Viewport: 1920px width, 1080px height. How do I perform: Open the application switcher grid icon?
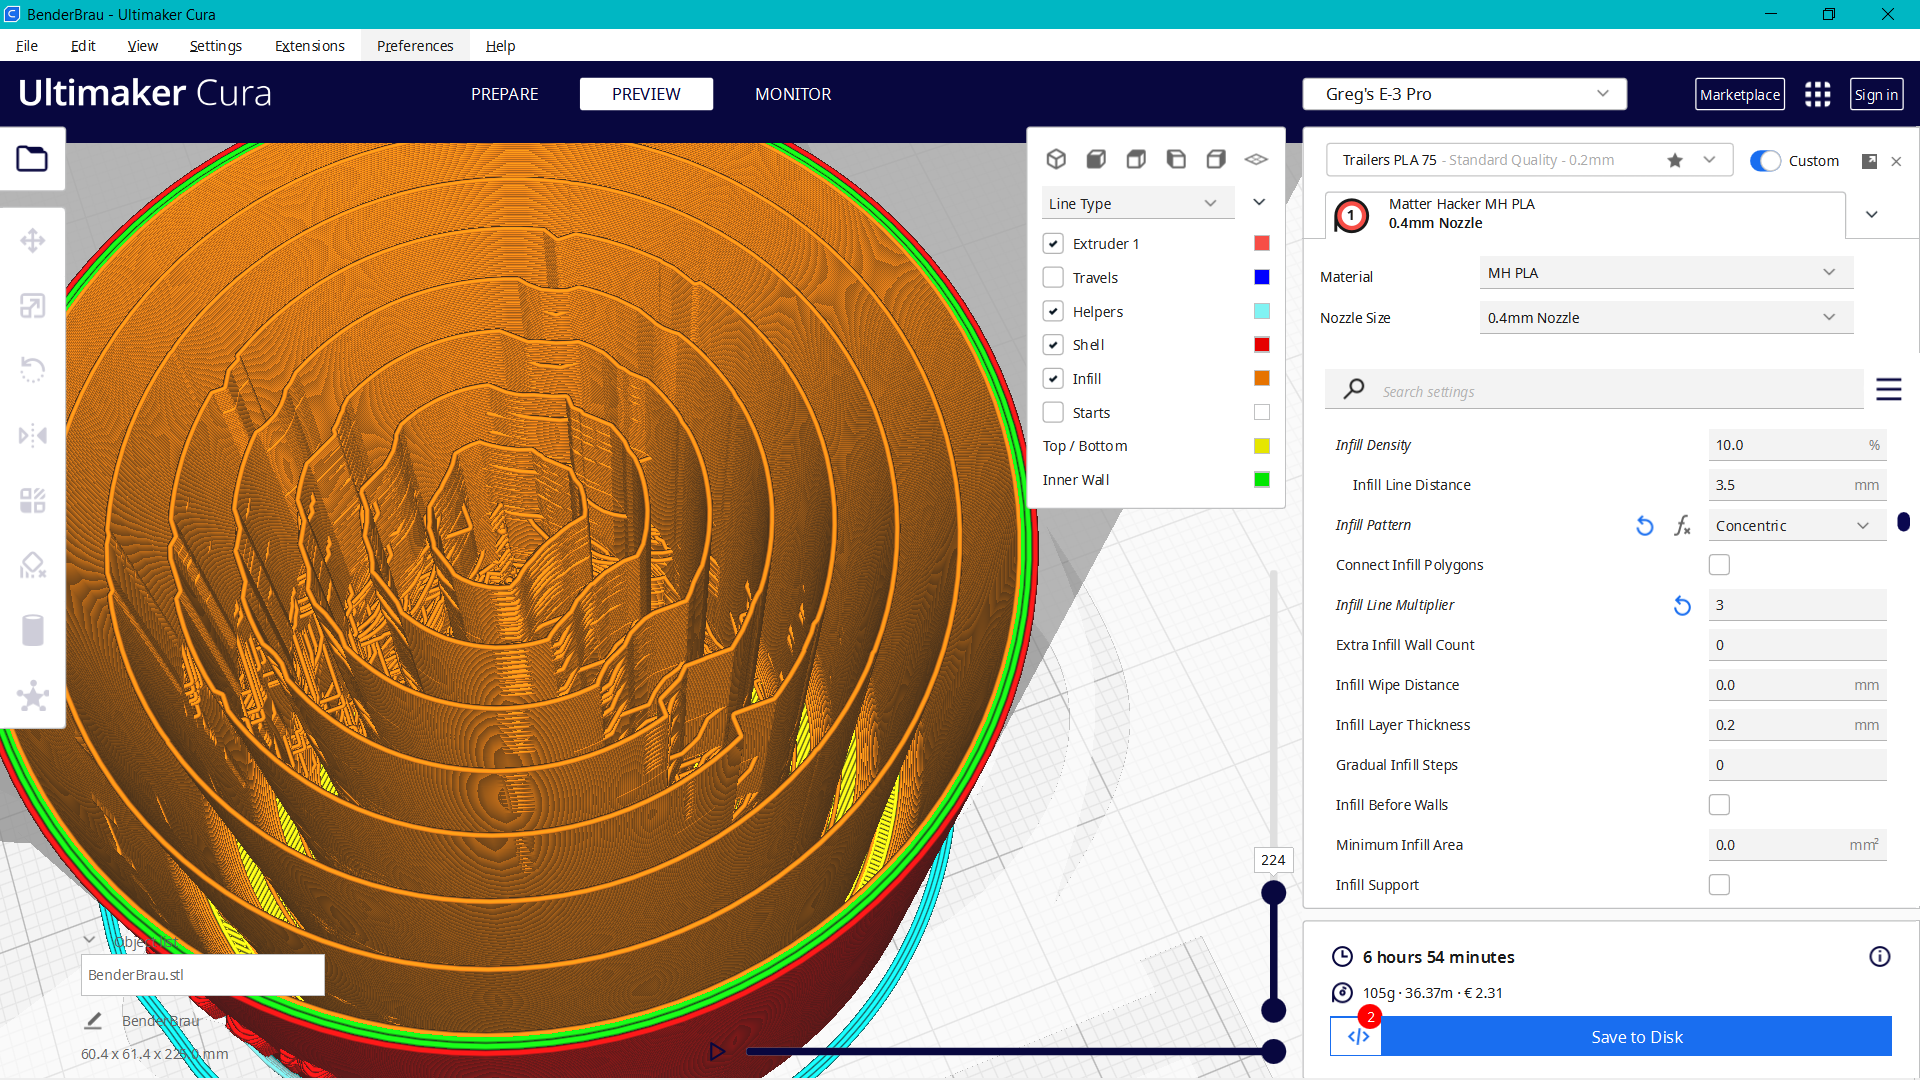coord(1817,94)
